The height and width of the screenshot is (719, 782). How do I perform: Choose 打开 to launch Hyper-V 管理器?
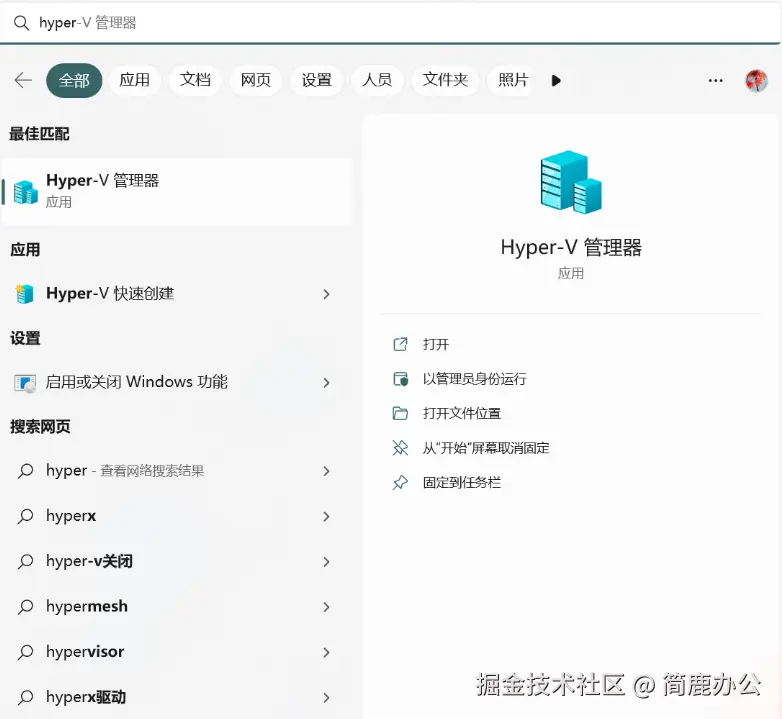click(436, 345)
